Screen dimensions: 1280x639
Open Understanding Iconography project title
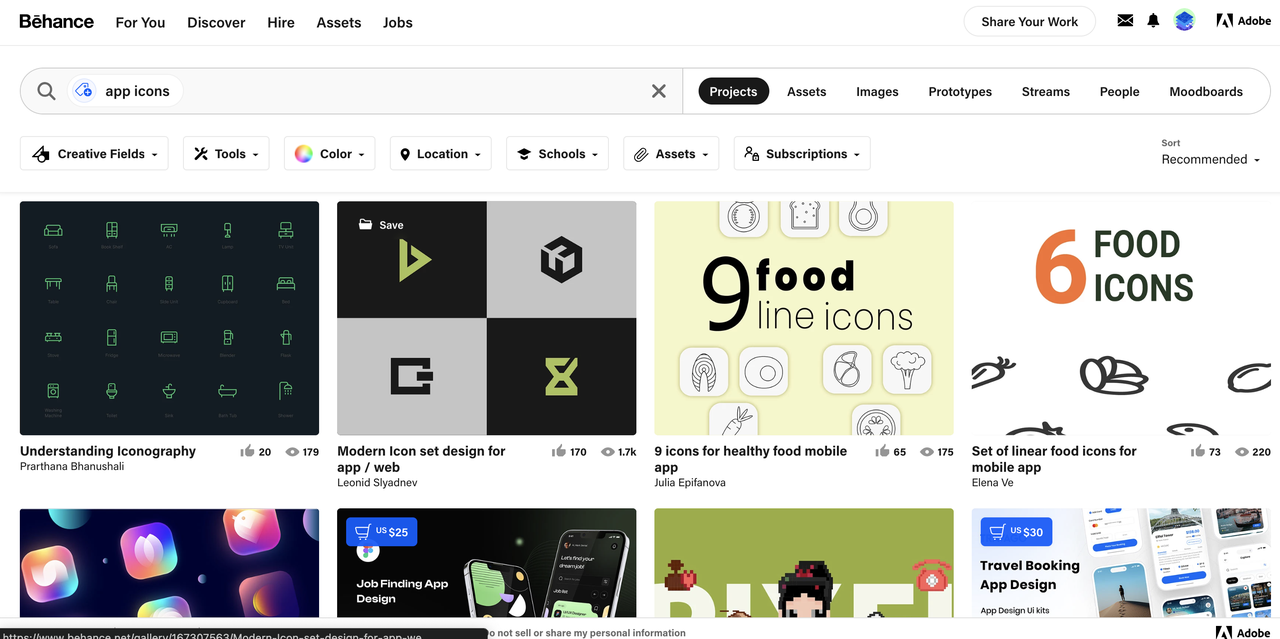coord(108,451)
